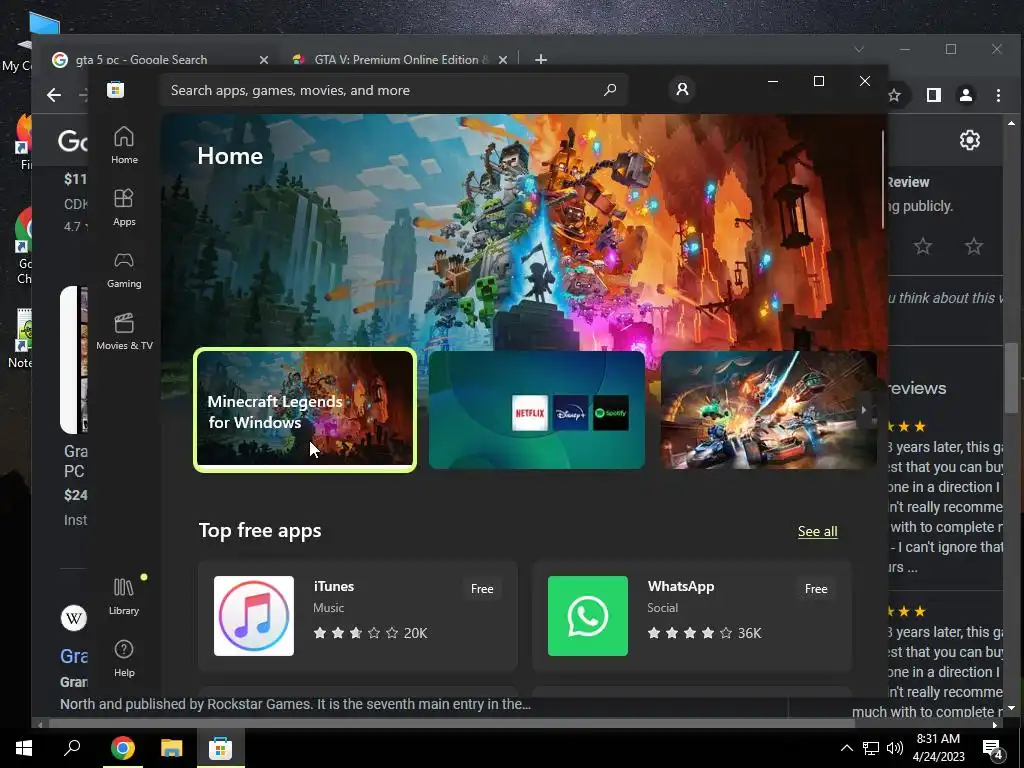
Task: Open the notification center icon
Action: tap(993, 749)
